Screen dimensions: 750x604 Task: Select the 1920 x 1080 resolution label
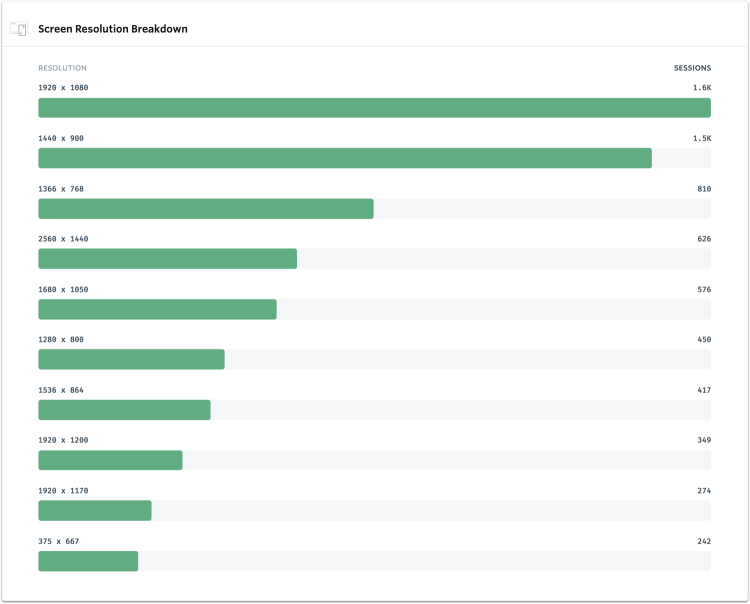pyautogui.click(x=63, y=88)
